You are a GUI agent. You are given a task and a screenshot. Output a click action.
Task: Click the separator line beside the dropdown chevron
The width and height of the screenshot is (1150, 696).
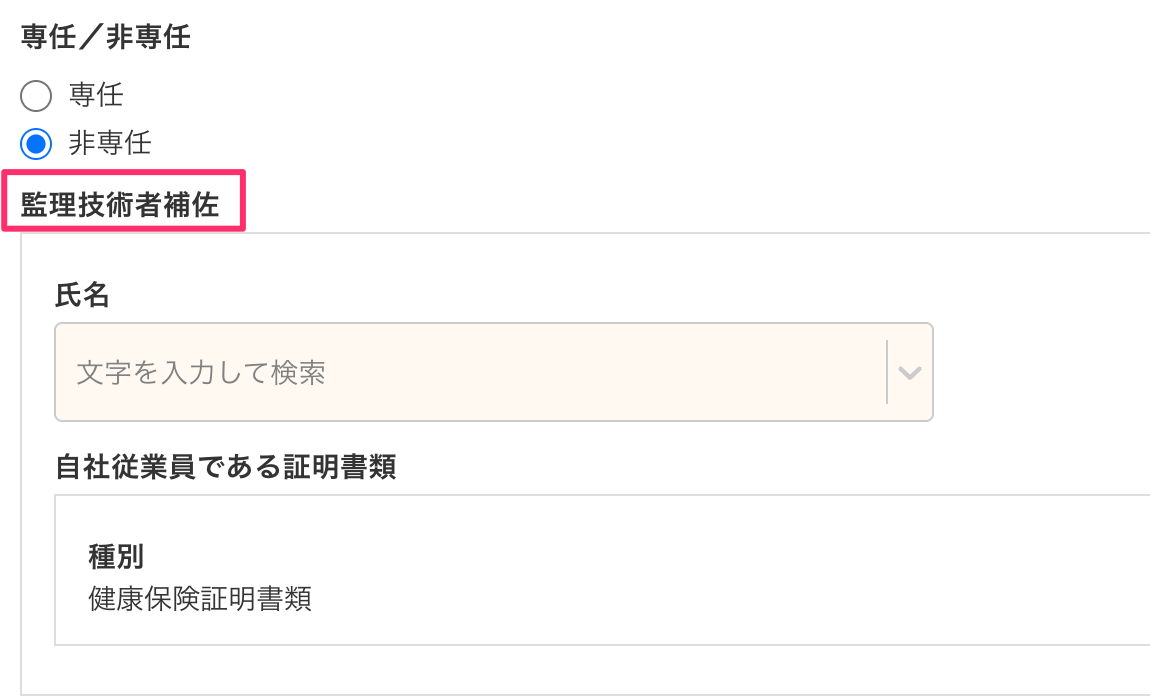[x=887, y=372]
